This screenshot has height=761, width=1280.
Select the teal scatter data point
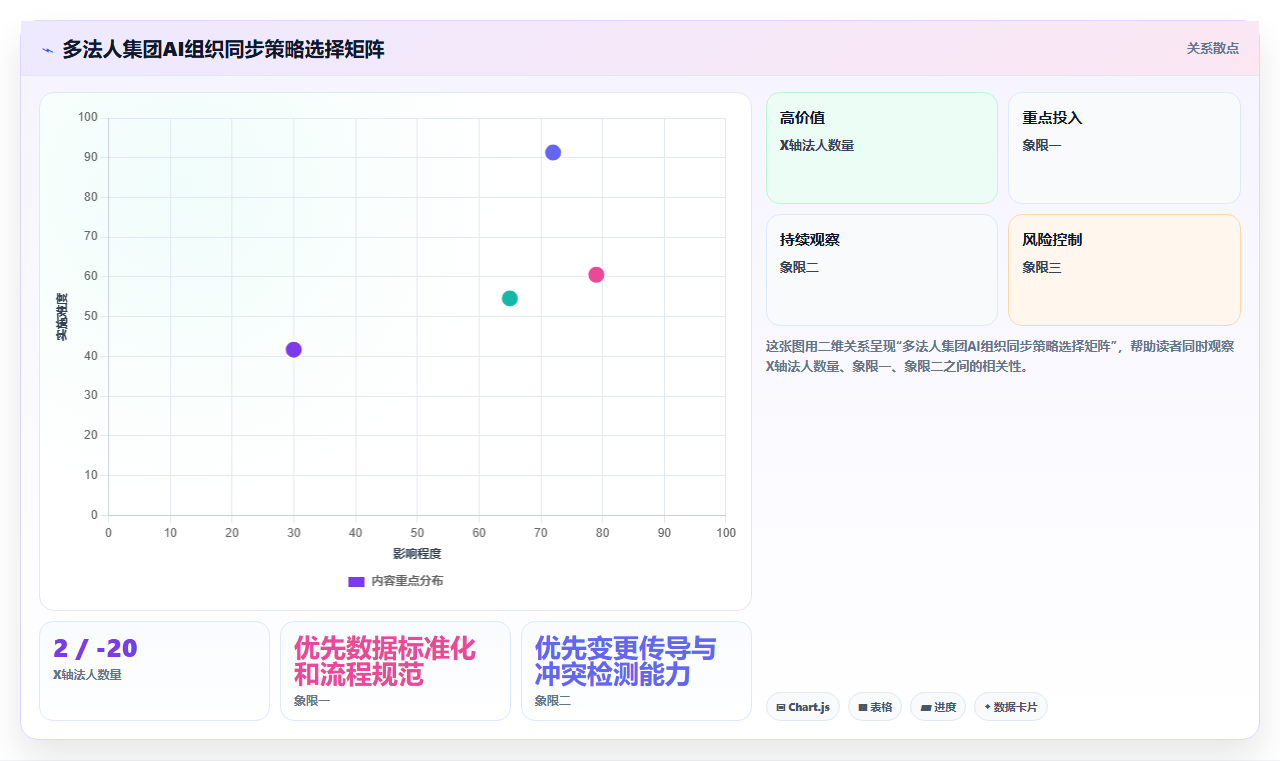(510, 298)
